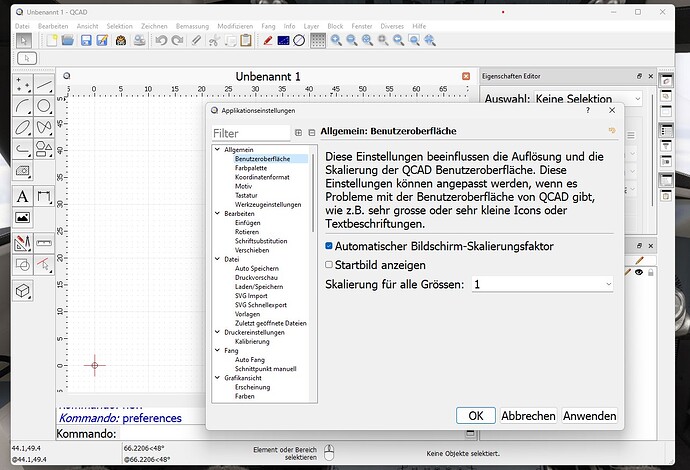
Task: Open the Dimension tools
Action: pyautogui.click(x=44, y=196)
